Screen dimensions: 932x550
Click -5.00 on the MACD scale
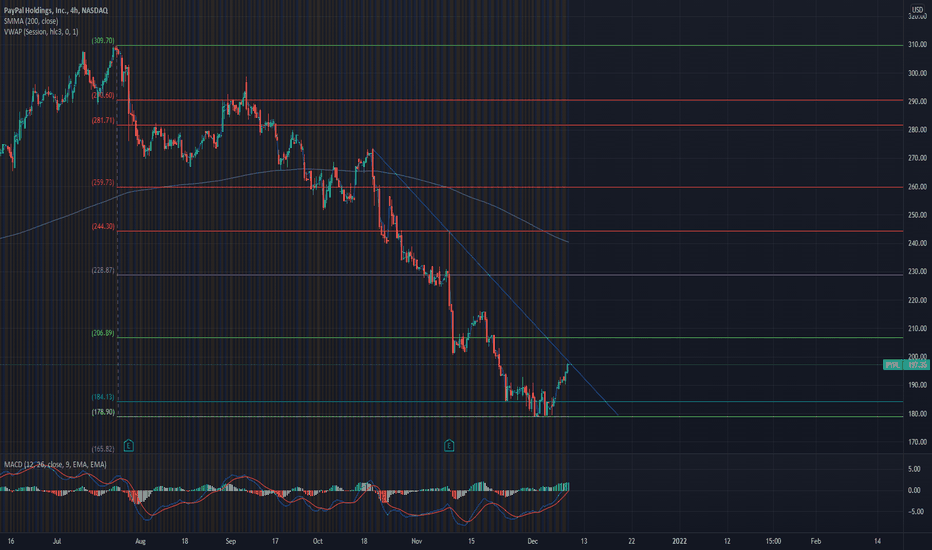coord(914,511)
